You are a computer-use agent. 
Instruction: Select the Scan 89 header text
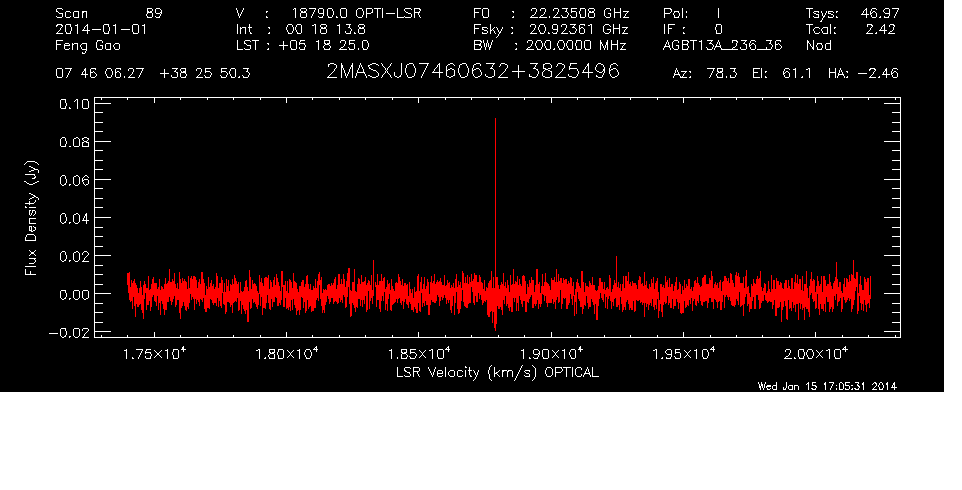pyautogui.click(x=109, y=13)
